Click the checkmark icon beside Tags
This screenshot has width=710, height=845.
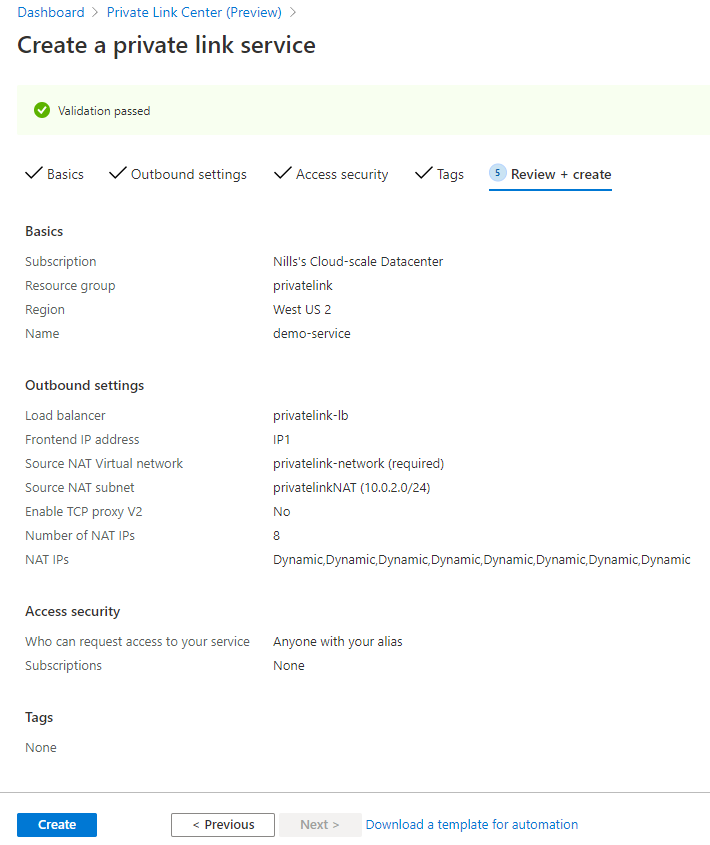click(424, 173)
